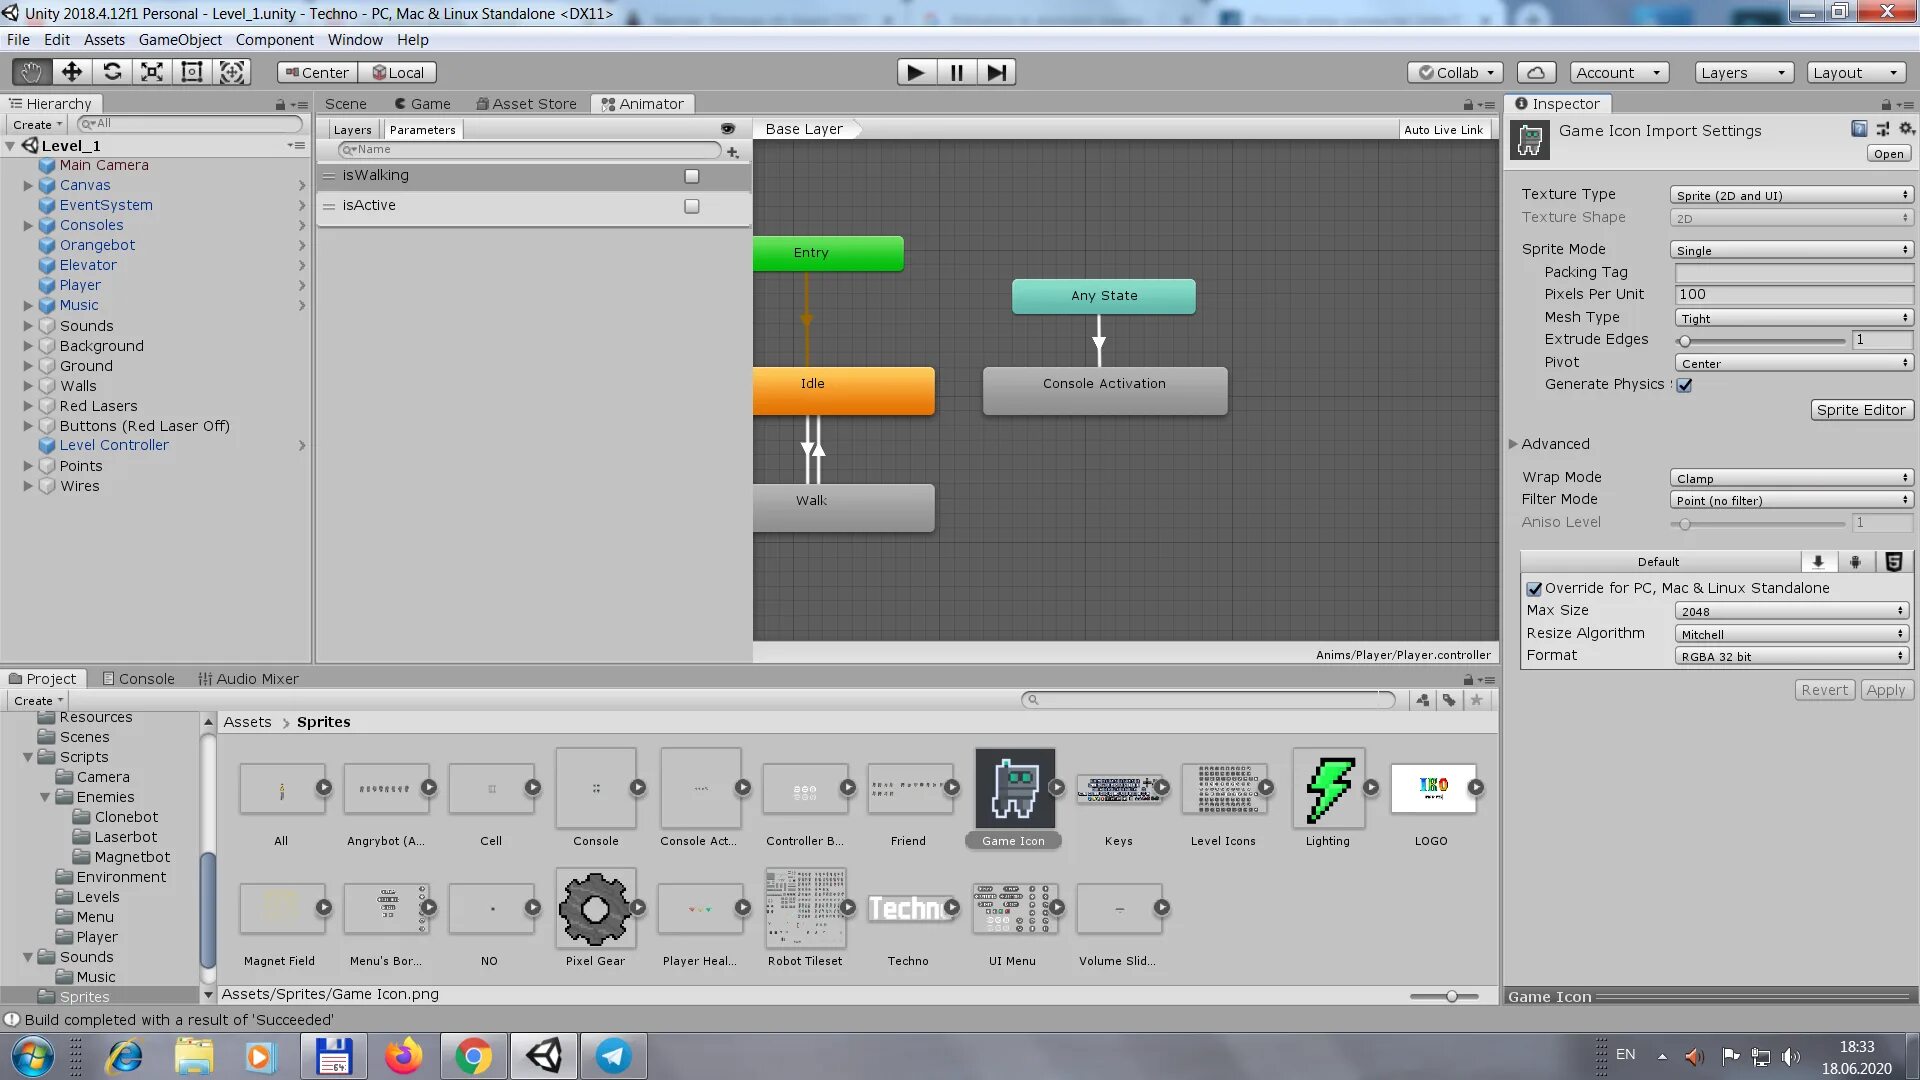Image resolution: width=1920 pixels, height=1080 pixels.
Task: Select the Hand tool in toolbar
Action: click(31, 72)
